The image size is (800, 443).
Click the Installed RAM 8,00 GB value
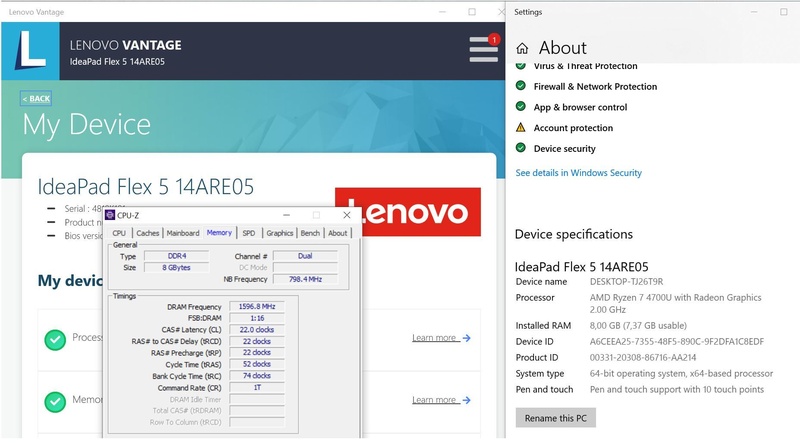(x=638, y=326)
